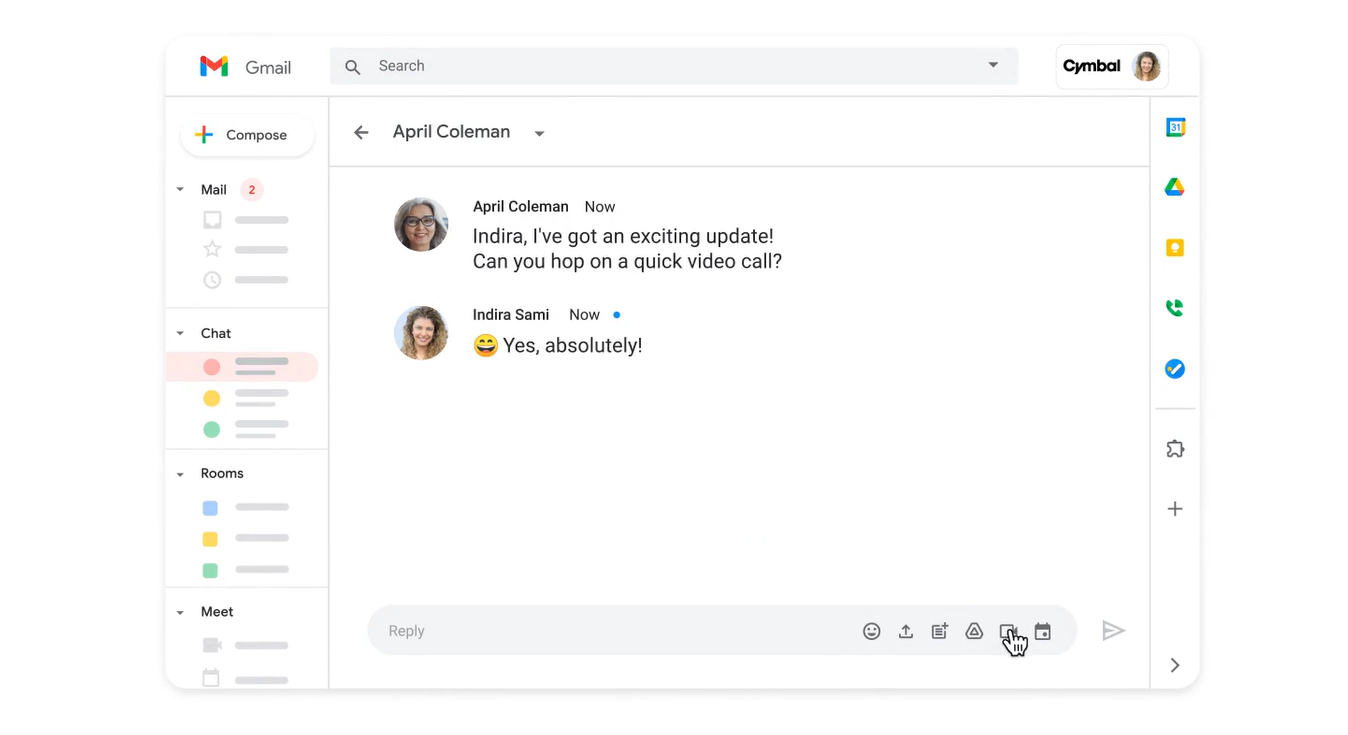This screenshot has width=1348, height=735.
Task: Upload a file to the chat
Action: tap(906, 631)
